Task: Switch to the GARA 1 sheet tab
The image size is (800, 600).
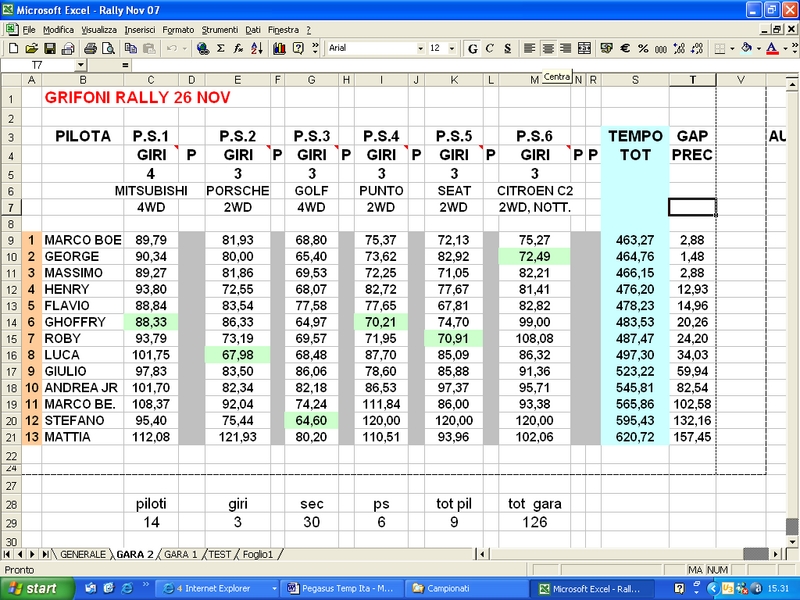Action: tap(181, 554)
